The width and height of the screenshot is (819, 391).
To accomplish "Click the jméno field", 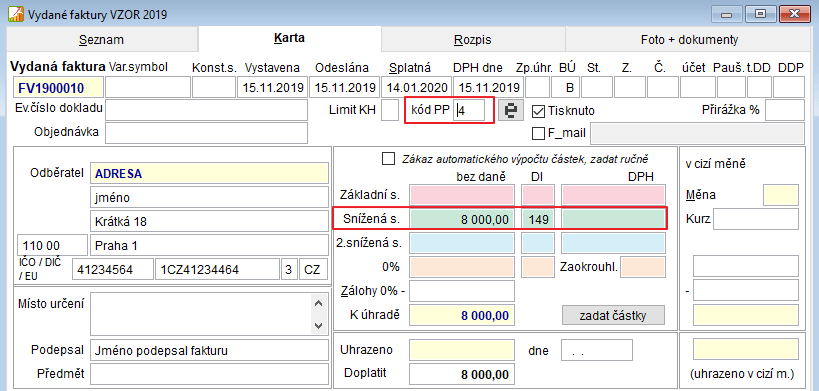I will click(209, 197).
